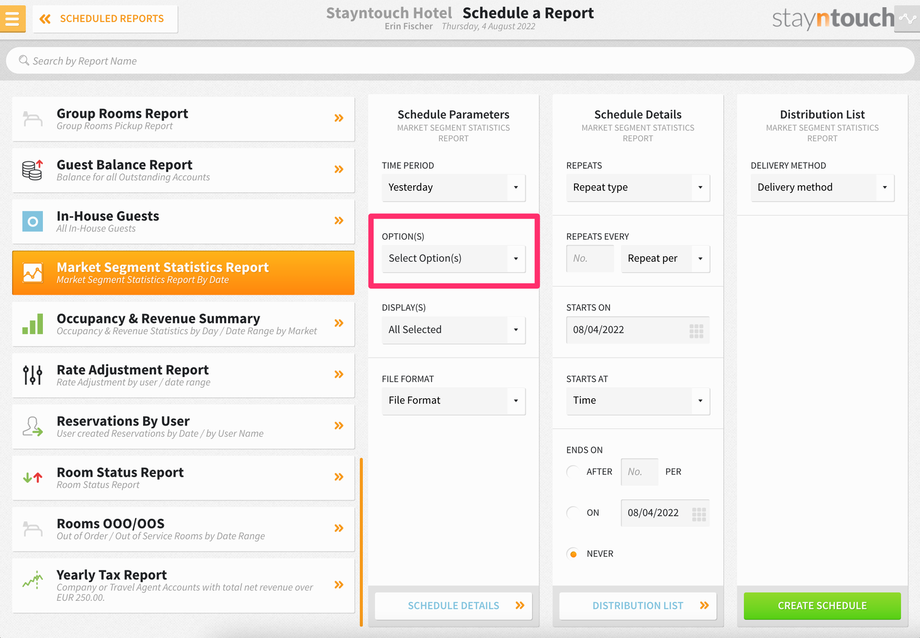Click the Guest Balance Report coins icon
This screenshot has width=920, height=638.
click(x=33, y=170)
